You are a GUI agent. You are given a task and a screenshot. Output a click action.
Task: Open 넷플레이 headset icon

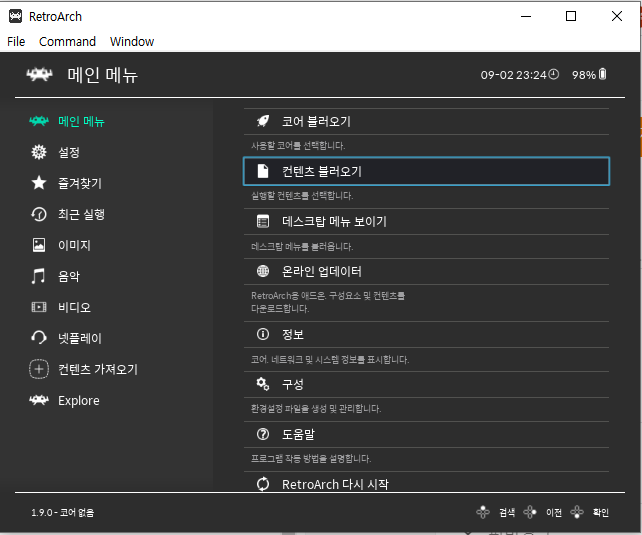pyautogui.click(x=39, y=338)
